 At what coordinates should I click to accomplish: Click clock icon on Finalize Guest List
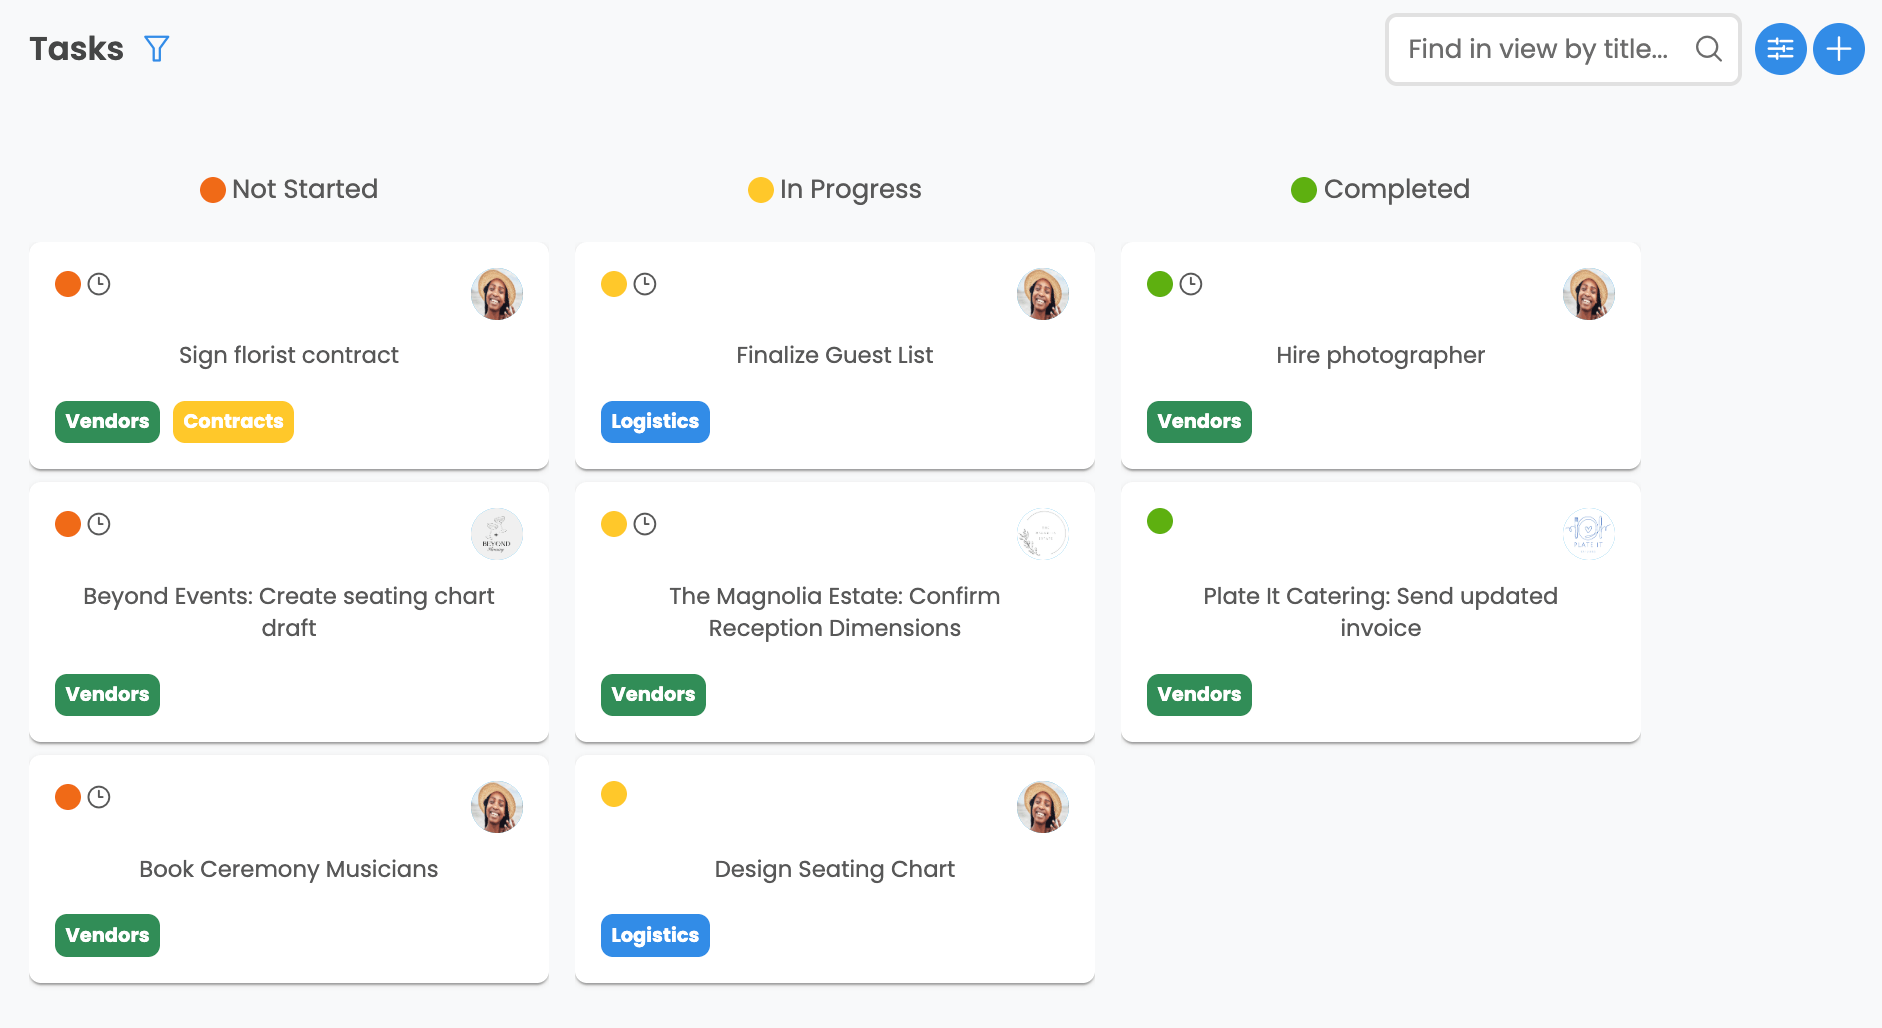point(645,284)
